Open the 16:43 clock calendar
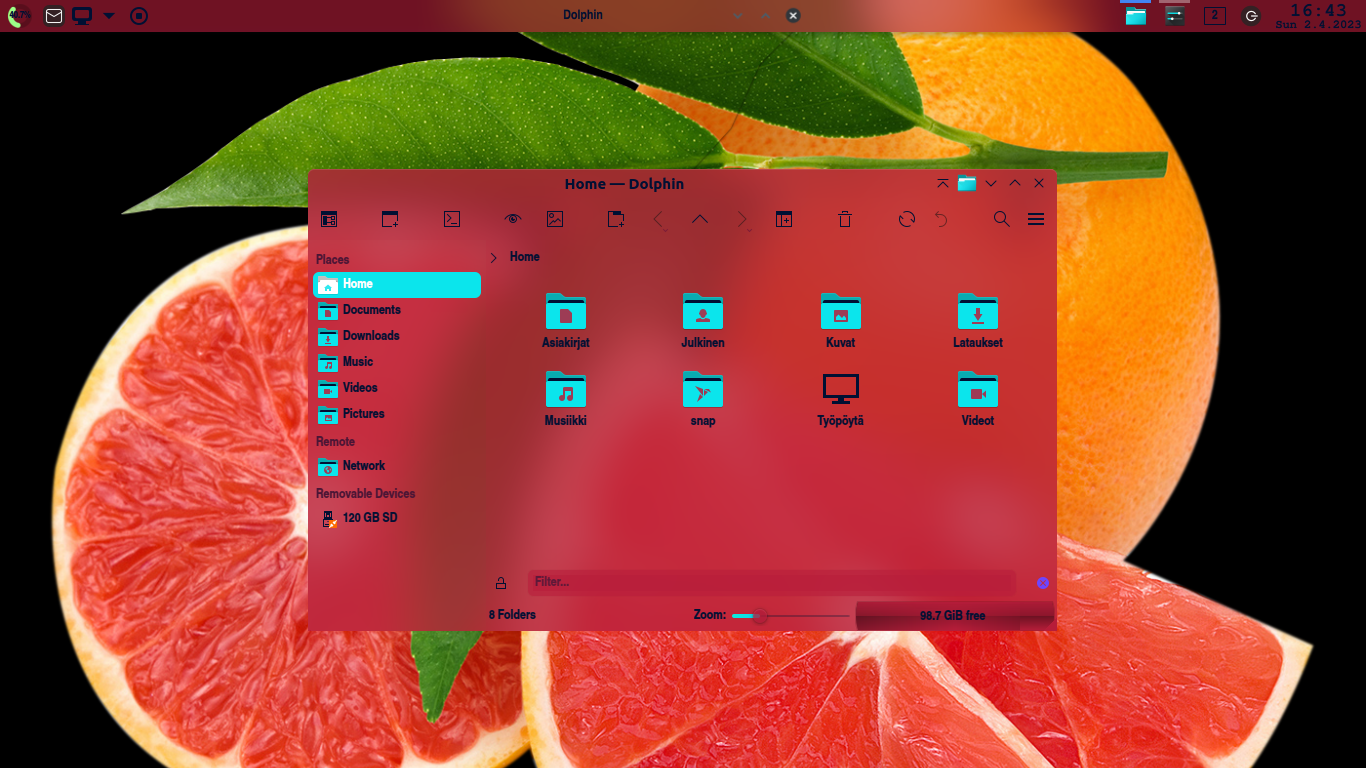 [1318, 16]
